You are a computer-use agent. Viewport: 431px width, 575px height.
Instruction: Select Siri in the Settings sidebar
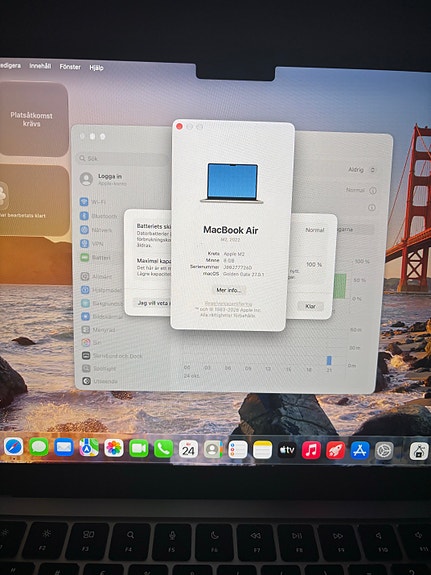[x=92, y=343]
